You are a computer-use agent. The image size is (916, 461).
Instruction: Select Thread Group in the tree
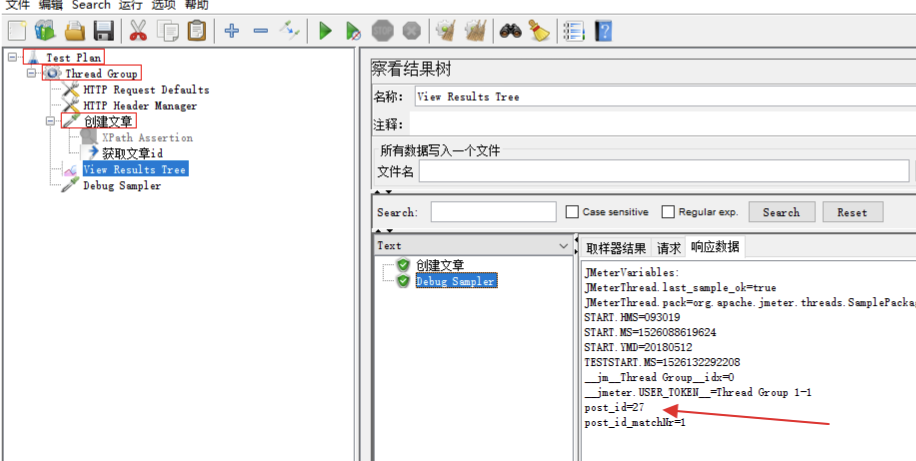pyautogui.click(x=101, y=74)
